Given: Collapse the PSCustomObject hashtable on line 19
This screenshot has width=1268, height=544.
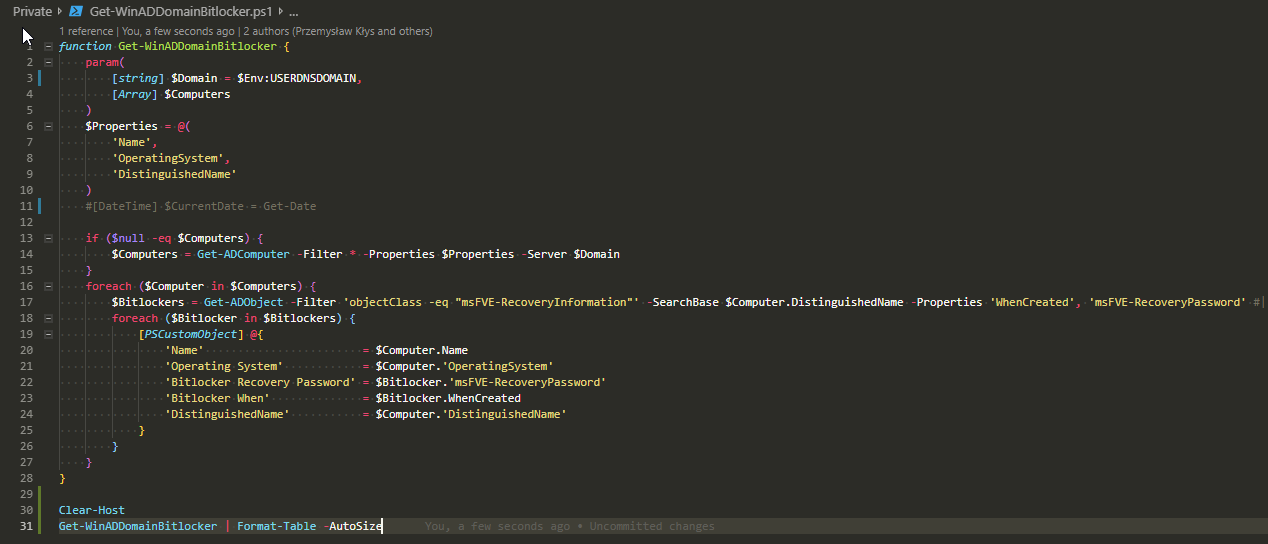Looking at the screenshot, I should click(48, 335).
